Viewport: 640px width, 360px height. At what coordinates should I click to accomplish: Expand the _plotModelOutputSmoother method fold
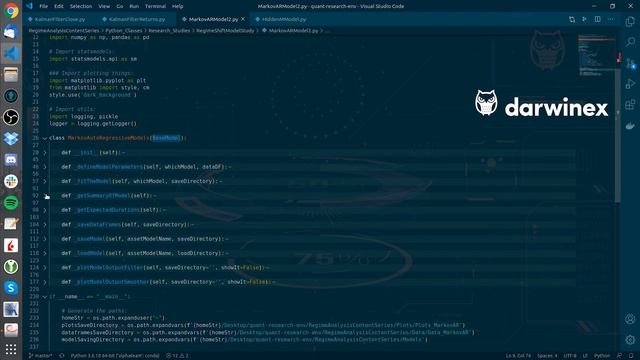[x=45, y=282]
